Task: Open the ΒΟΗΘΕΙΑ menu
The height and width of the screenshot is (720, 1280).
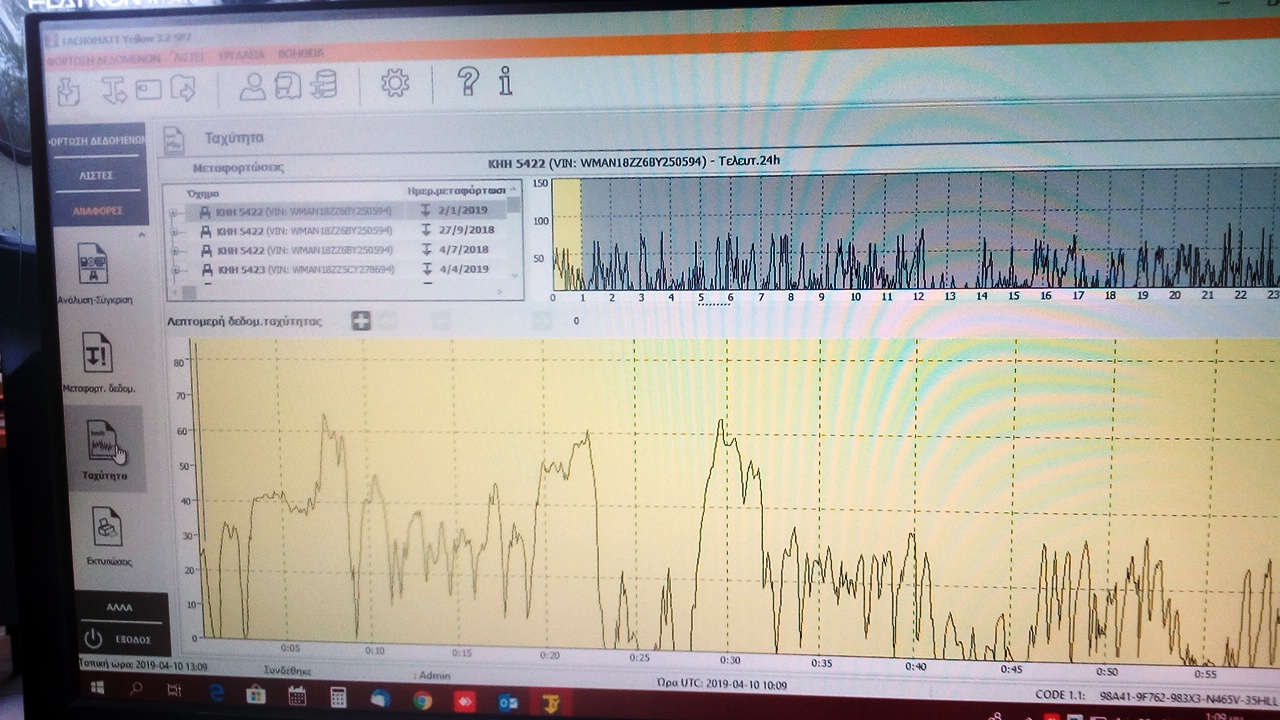Action: click(300, 53)
